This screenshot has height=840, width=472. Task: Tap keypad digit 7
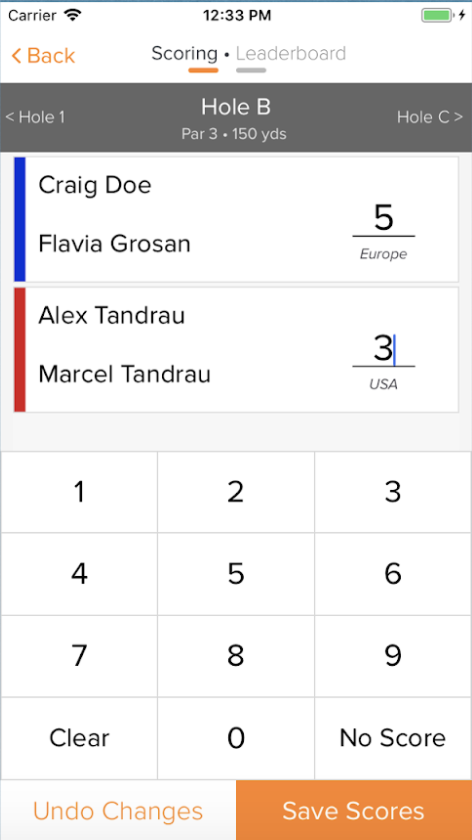coord(79,656)
